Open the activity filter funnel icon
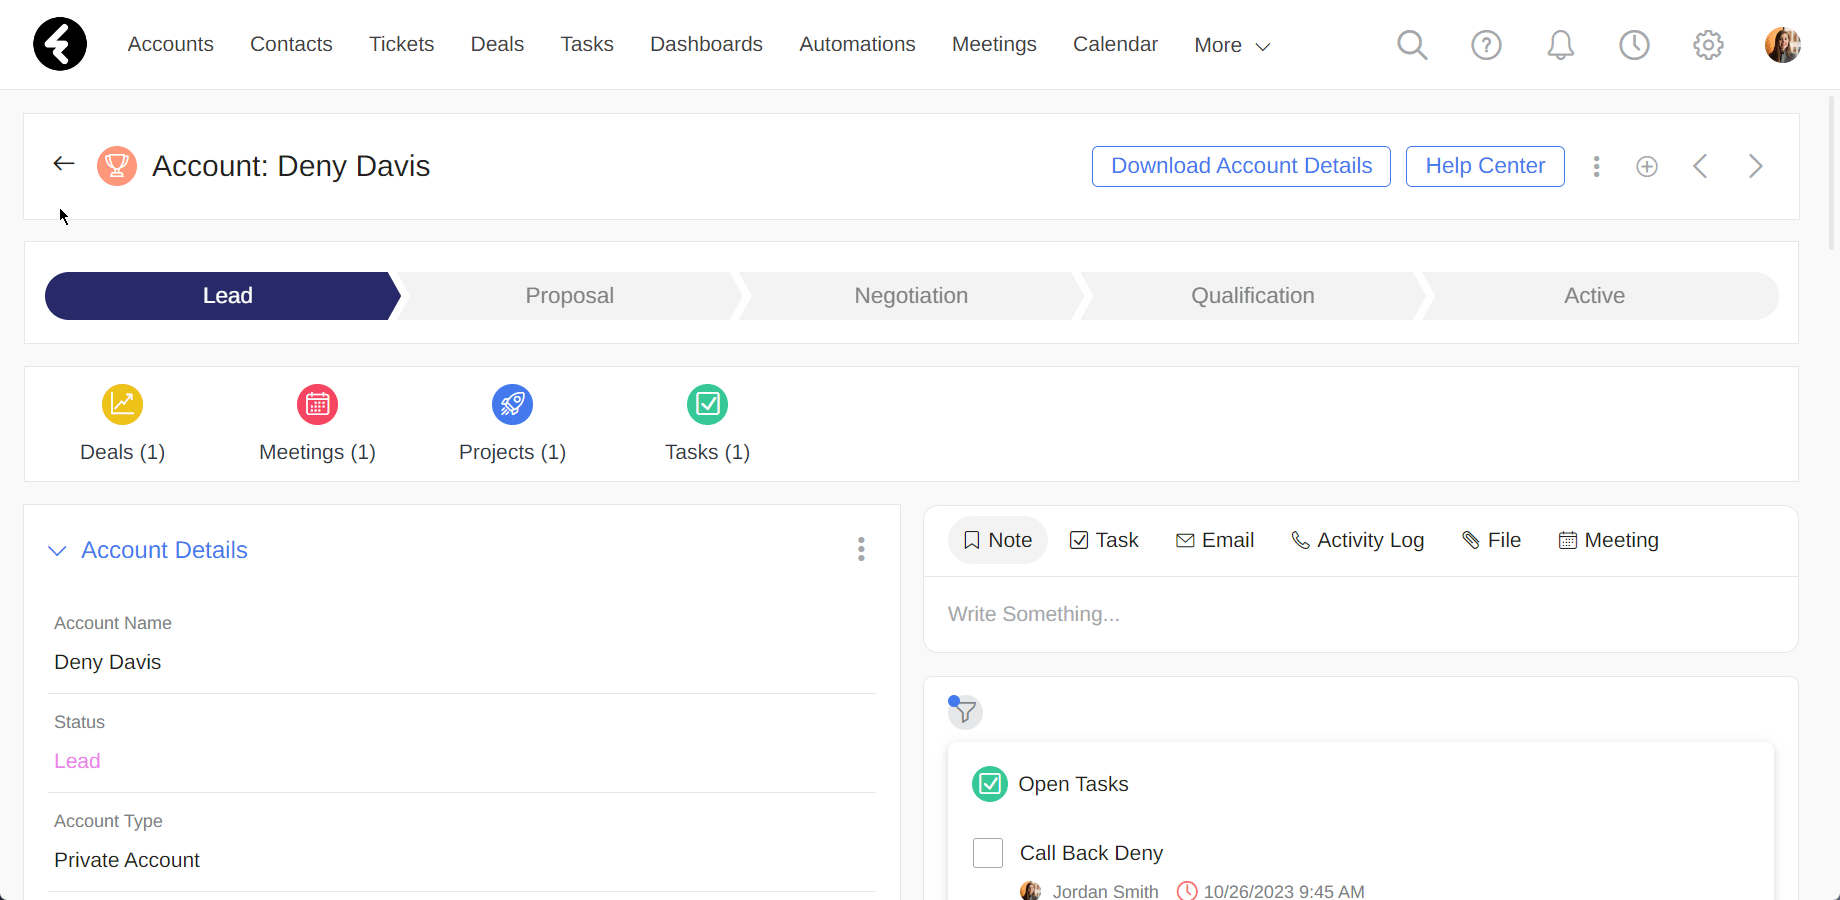This screenshot has width=1840, height=900. point(965,712)
